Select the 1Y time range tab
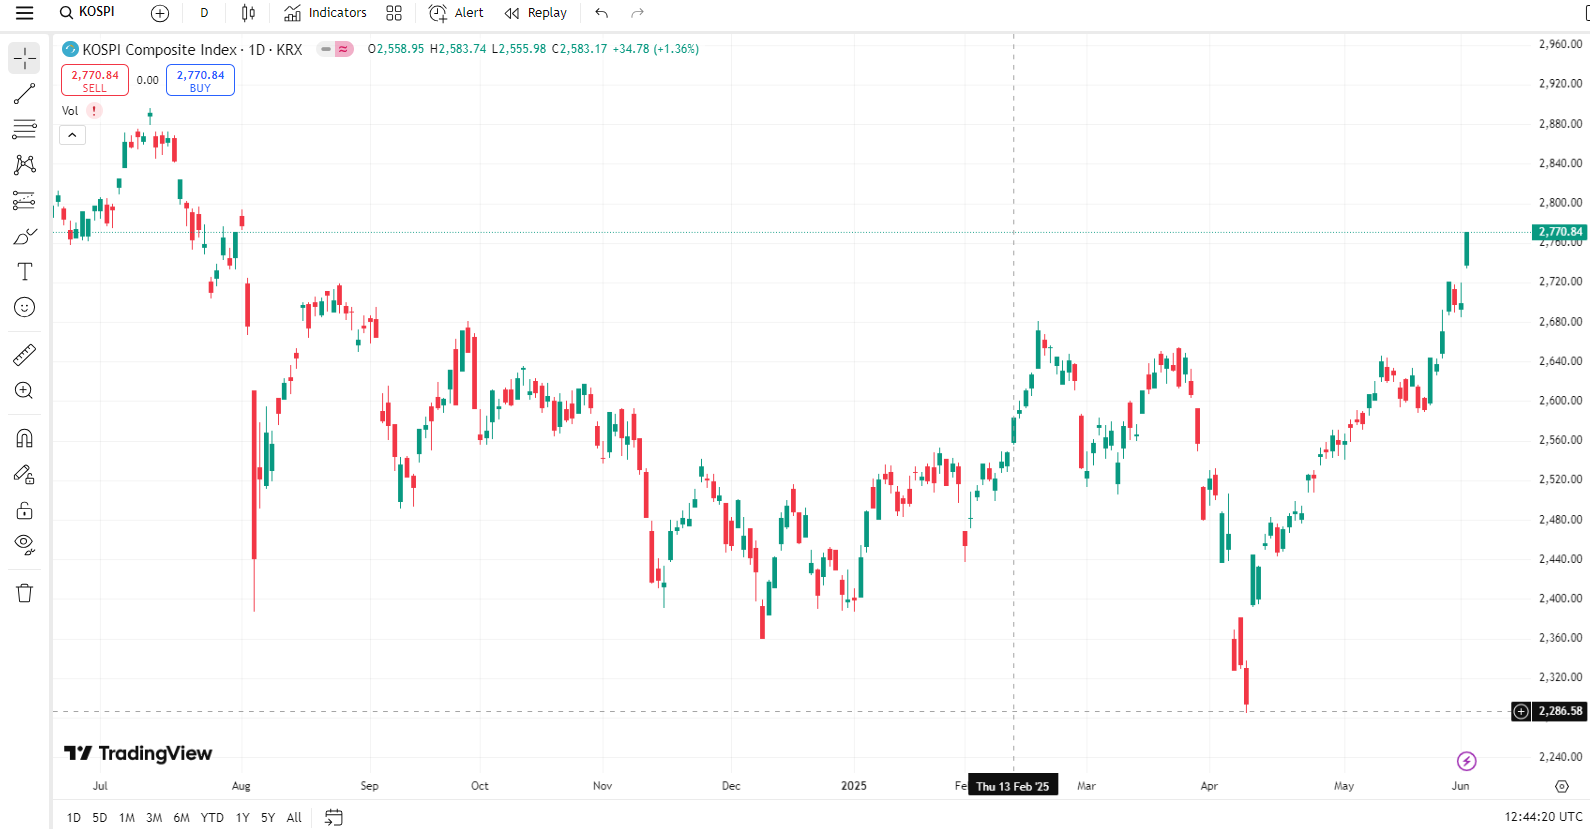This screenshot has width=1590, height=829. pos(242,817)
